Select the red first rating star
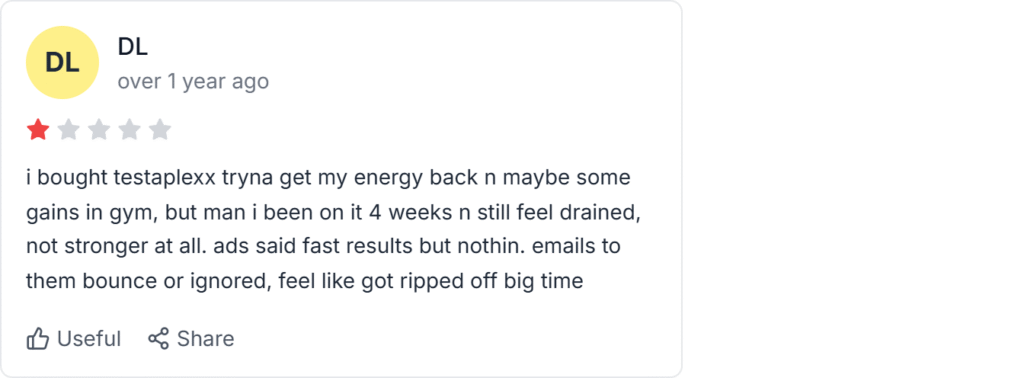The height and width of the screenshot is (378, 1024). pyautogui.click(x=38, y=130)
